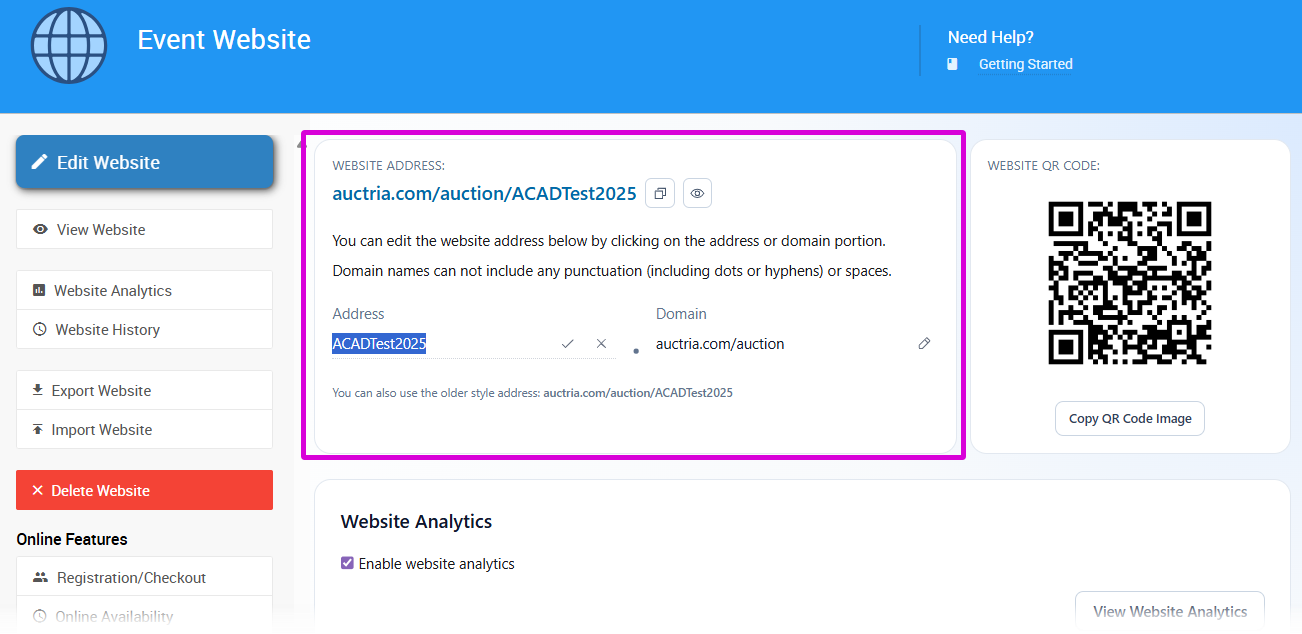Open View Website in the sidebar
1302x634 pixels.
click(x=145, y=229)
